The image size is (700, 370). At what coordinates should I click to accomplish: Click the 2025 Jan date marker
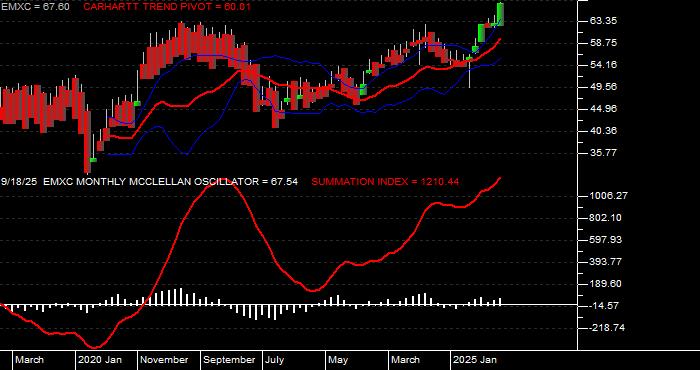475,360
